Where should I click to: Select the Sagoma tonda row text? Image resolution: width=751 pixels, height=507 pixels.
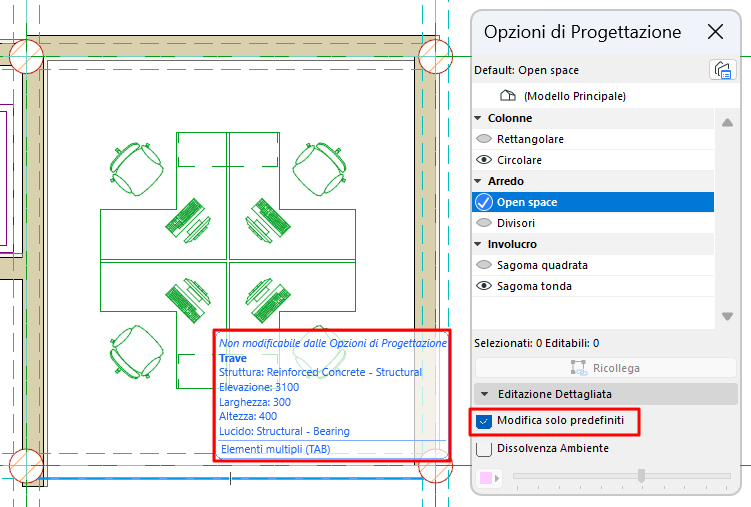pyautogui.click(x=534, y=286)
